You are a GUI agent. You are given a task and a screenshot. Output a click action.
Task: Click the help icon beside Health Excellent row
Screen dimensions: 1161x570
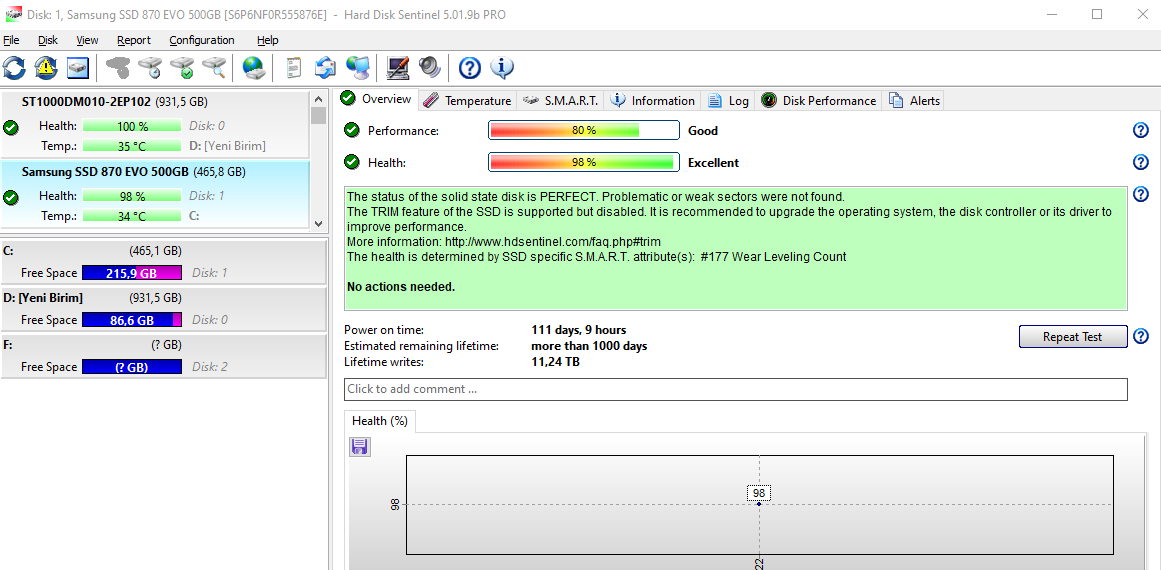1141,162
